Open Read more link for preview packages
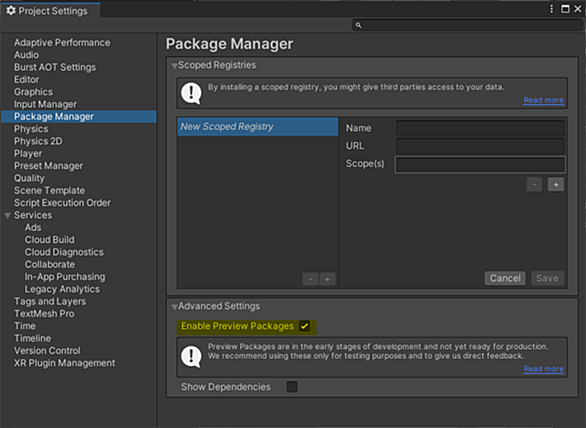Screen dimensions: 586x428 coord(543,369)
